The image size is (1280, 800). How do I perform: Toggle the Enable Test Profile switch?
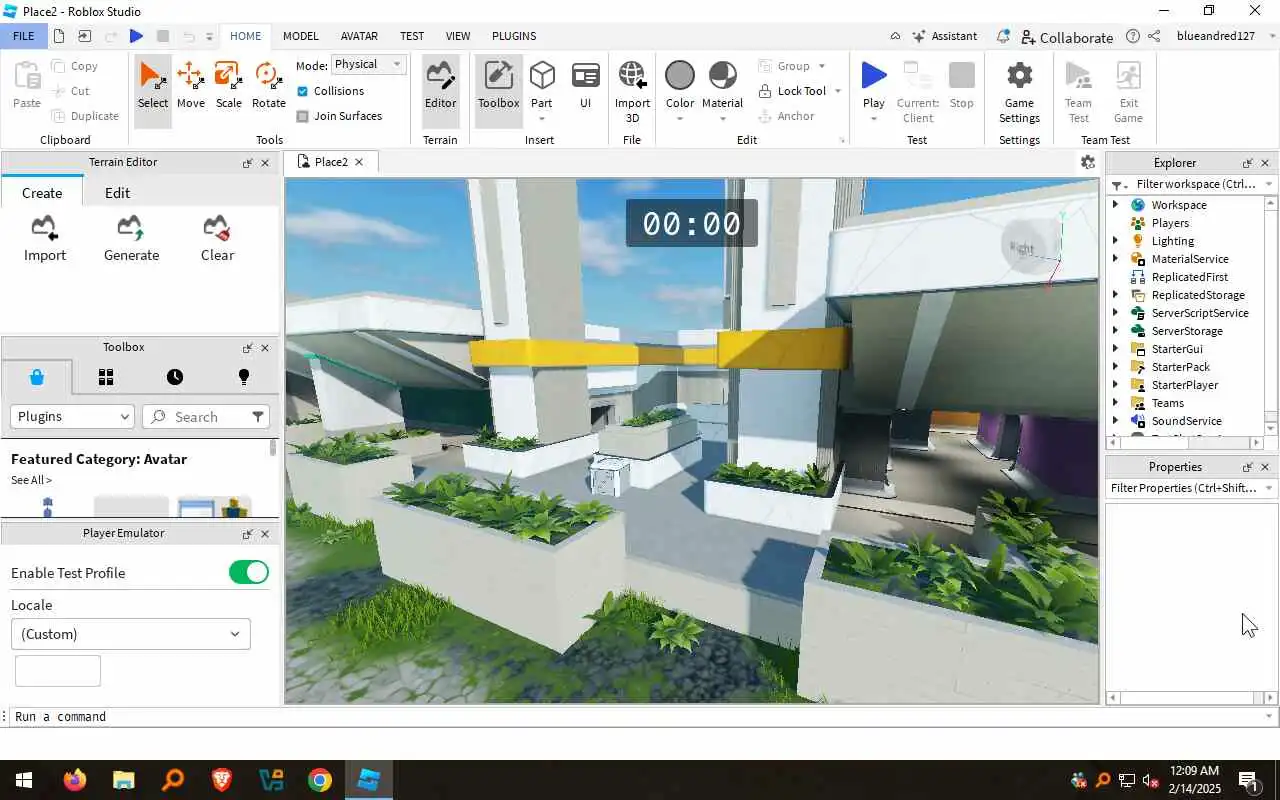tap(249, 572)
